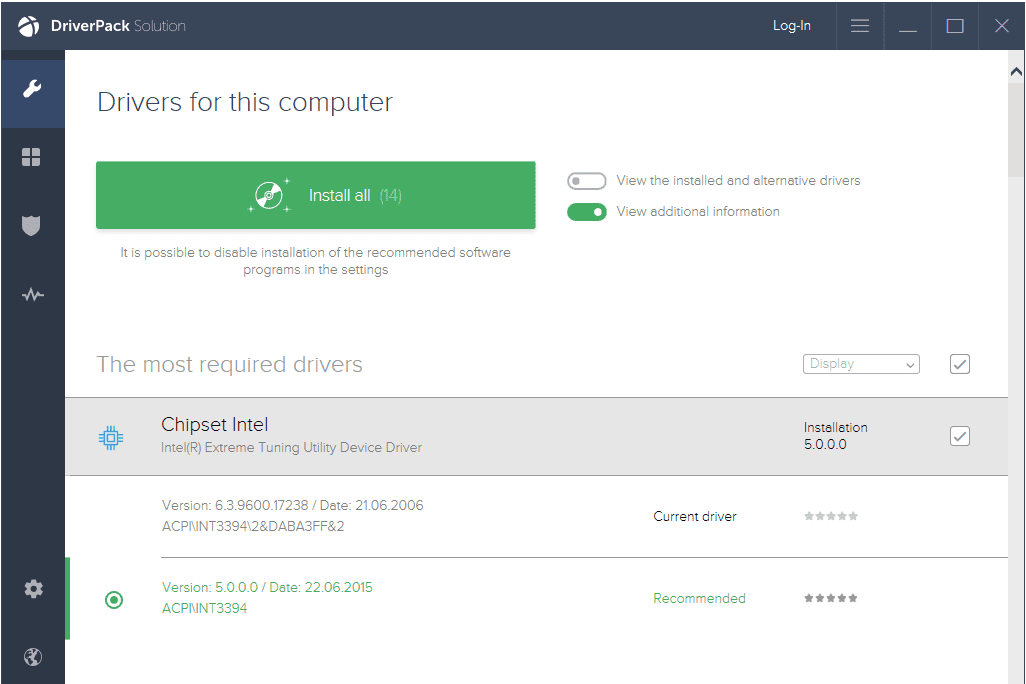The height and width of the screenshot is (684, 1026).
Task: Click the Recommended driver star rating
Action: coord(831,598)
